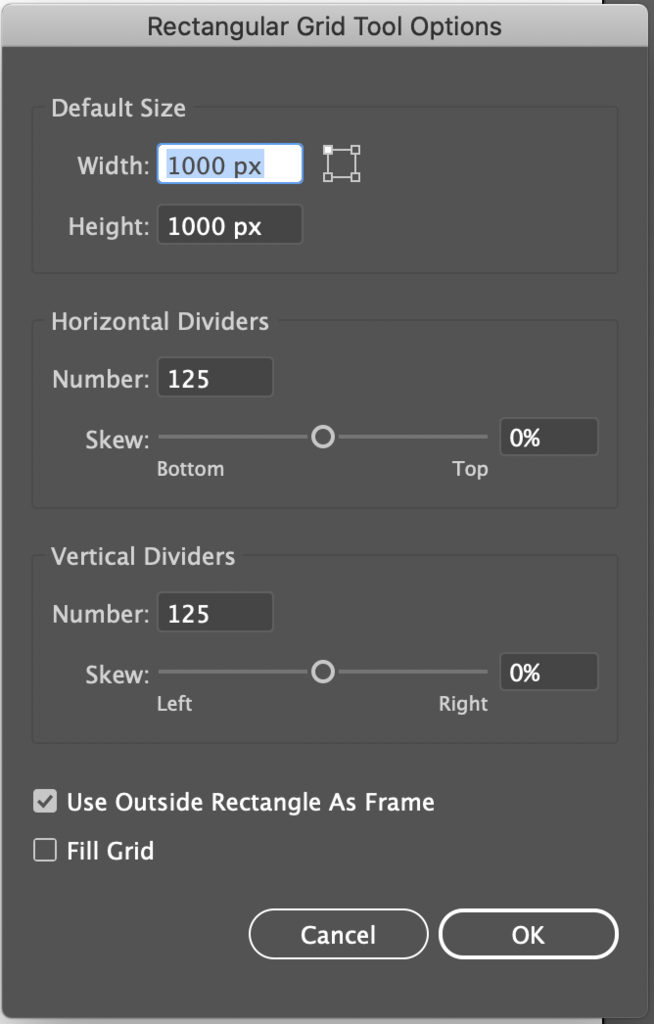Screen dimensions: 654x1024
Task: Click the Left label under vertical skew
Action: click(174, 704)
